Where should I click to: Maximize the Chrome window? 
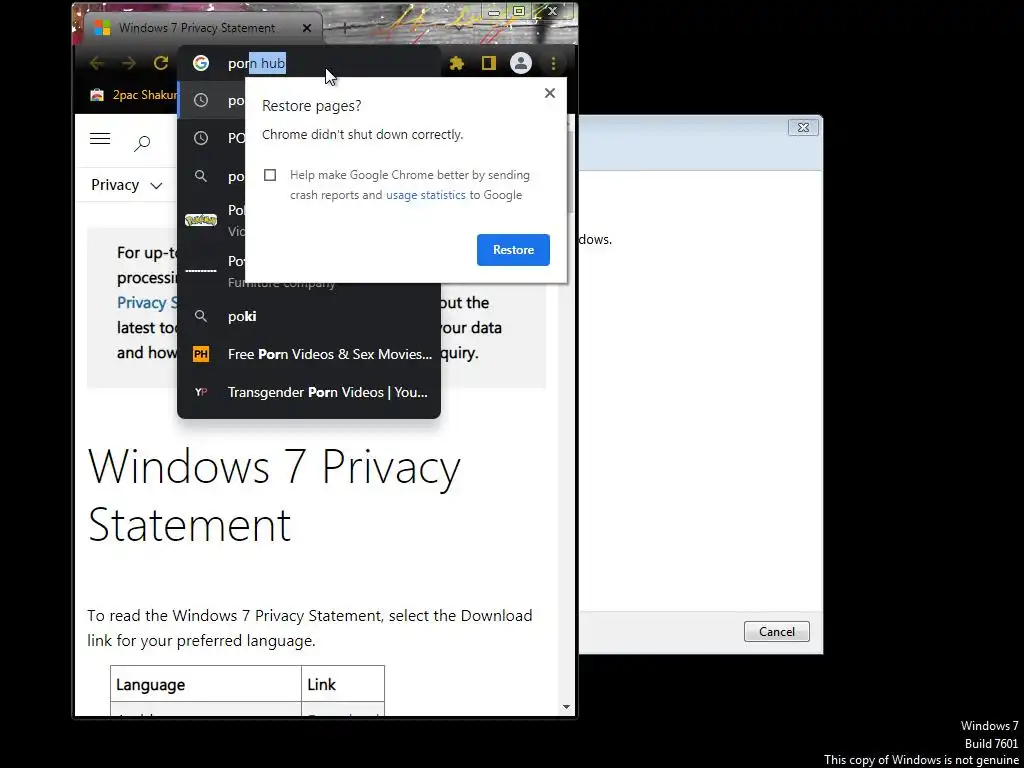click(519, 11)
